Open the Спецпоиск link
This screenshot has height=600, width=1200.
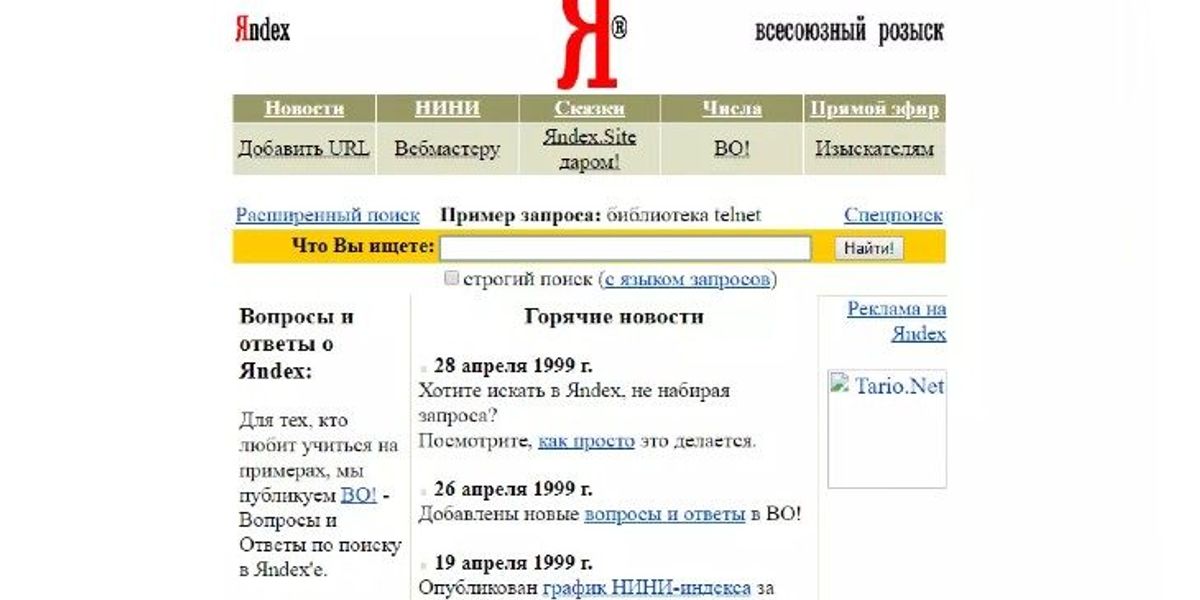pos(893,215)
